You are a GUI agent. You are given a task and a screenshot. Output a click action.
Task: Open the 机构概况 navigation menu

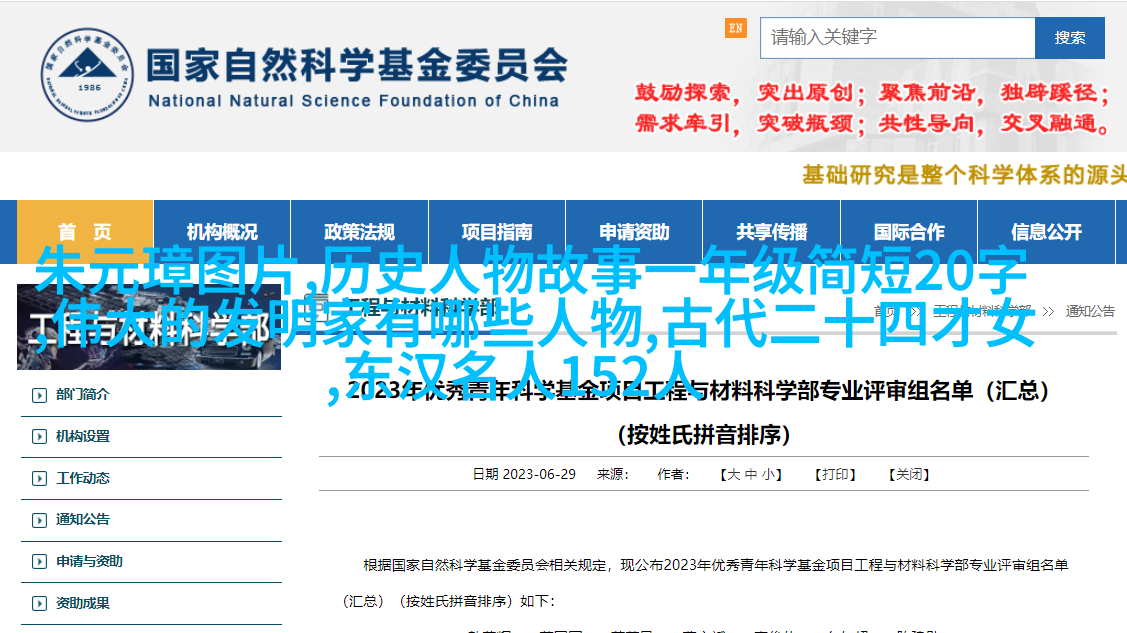tap(222, 231)
